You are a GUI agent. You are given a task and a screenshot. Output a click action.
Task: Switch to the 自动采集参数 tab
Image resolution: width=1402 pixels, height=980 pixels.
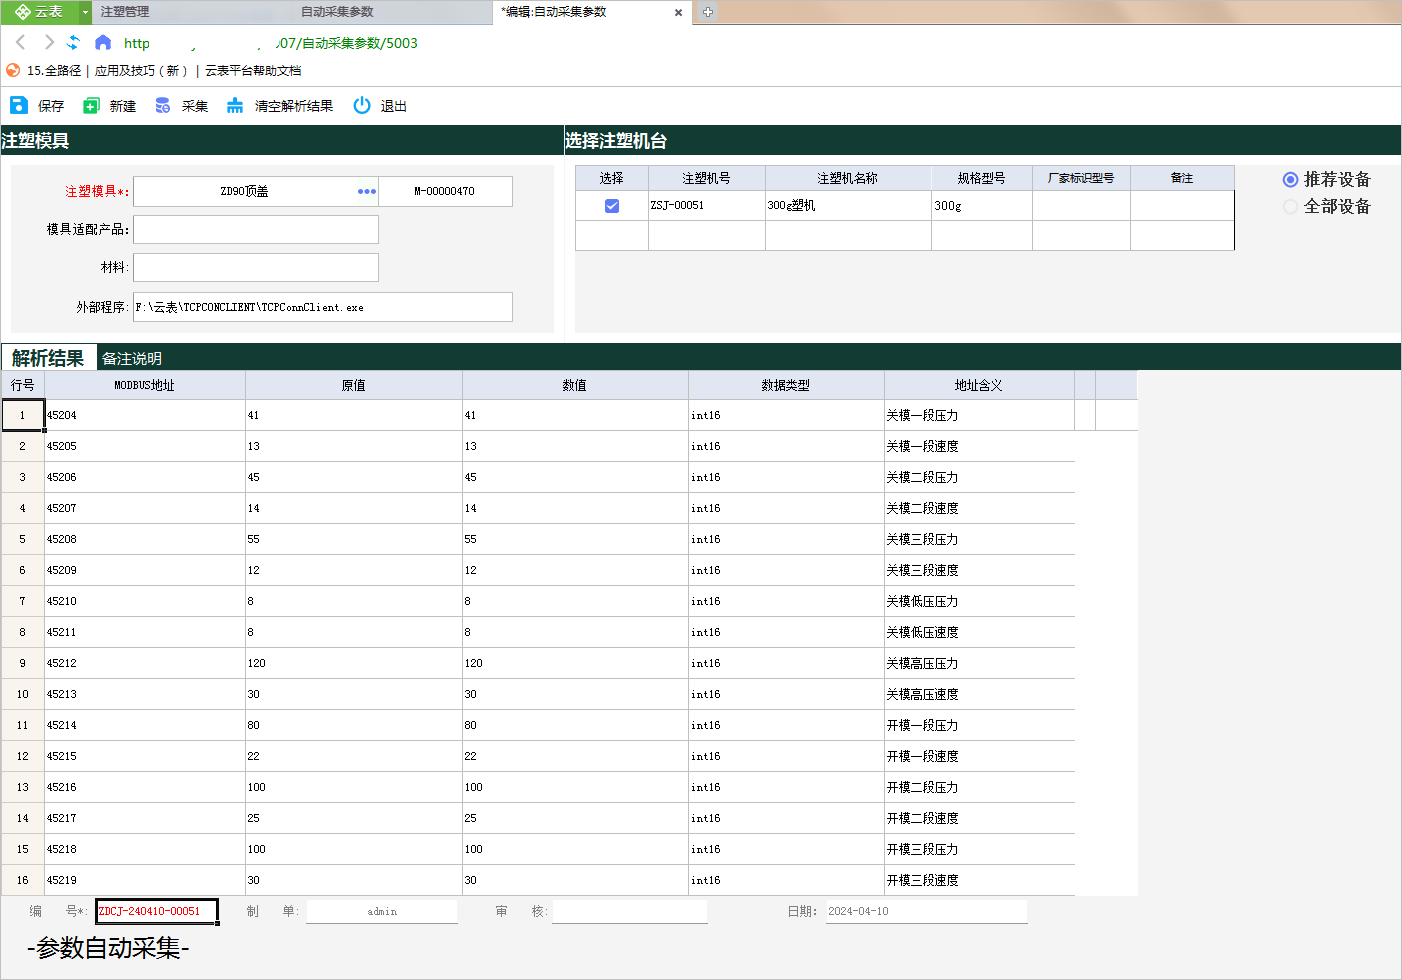point(337,12)
